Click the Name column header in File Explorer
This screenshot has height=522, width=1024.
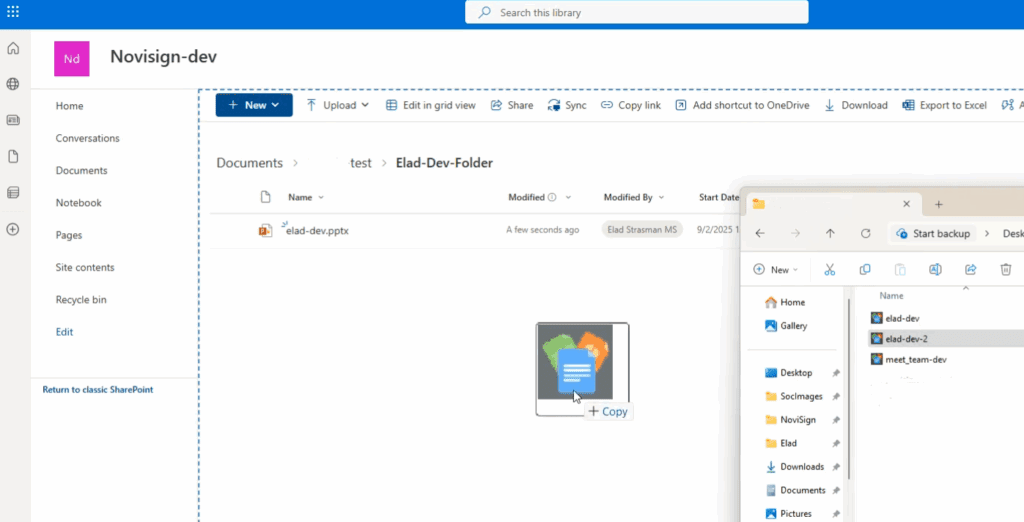pyautogui.click(x=891, y=296)
